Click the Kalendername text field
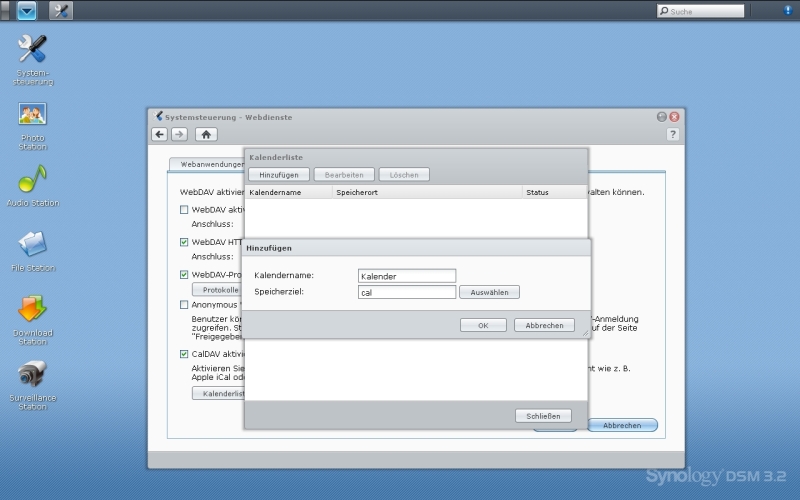The width and height of the screenshot is (800, 500). [406, 276]
